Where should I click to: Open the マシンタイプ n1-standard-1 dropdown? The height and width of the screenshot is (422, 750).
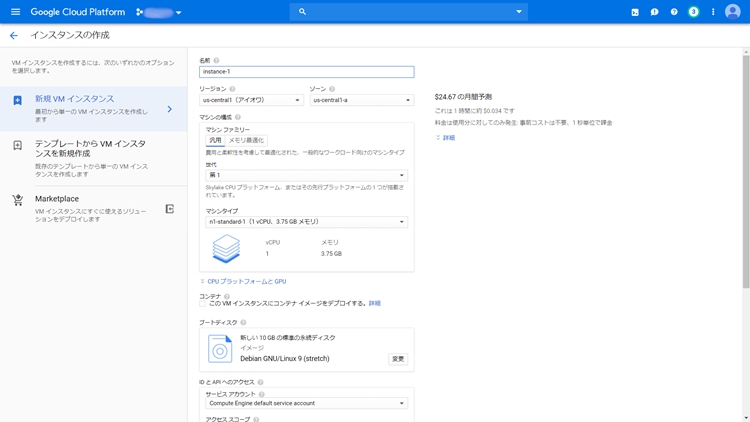pos(307,222)
